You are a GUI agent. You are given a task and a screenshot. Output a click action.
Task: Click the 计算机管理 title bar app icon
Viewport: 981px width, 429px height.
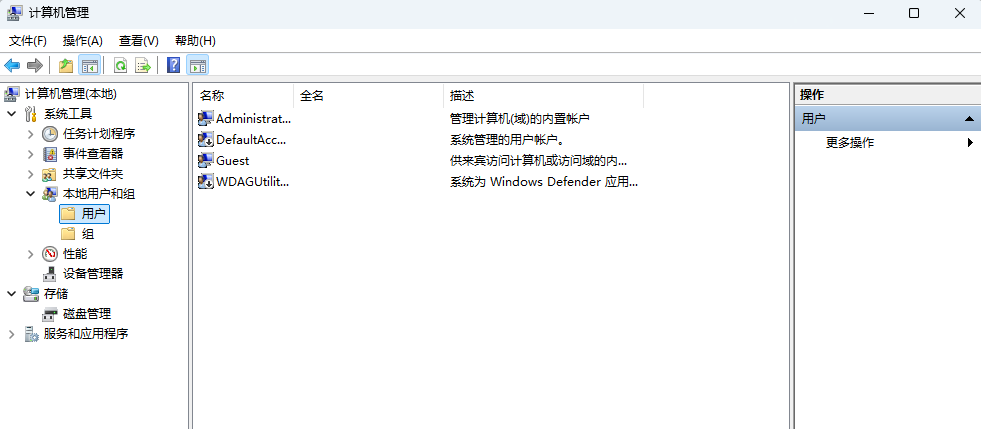15,13
